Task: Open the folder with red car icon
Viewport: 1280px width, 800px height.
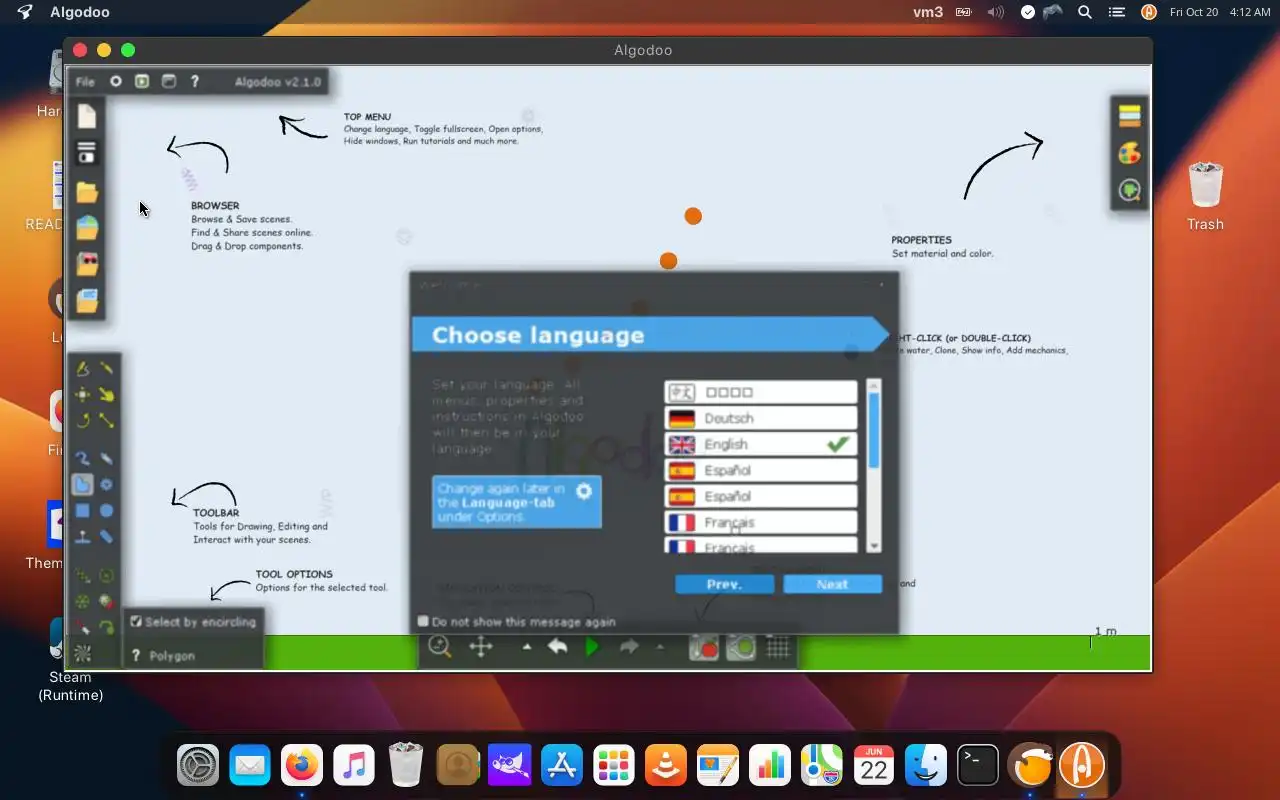Action: click(x=87, y=265)
